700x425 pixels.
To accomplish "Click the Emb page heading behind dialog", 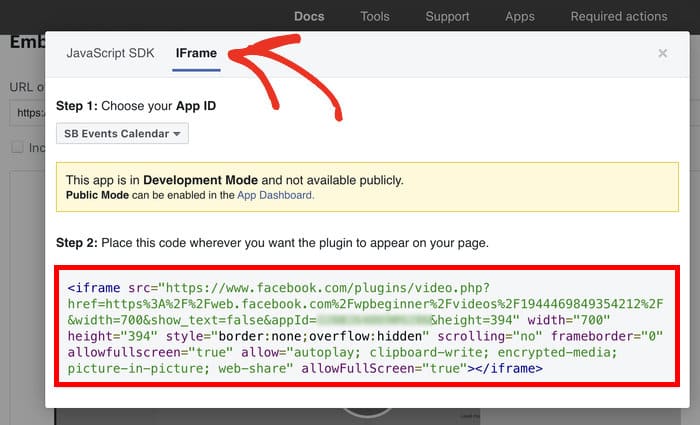I will click(x=24, y=42).
